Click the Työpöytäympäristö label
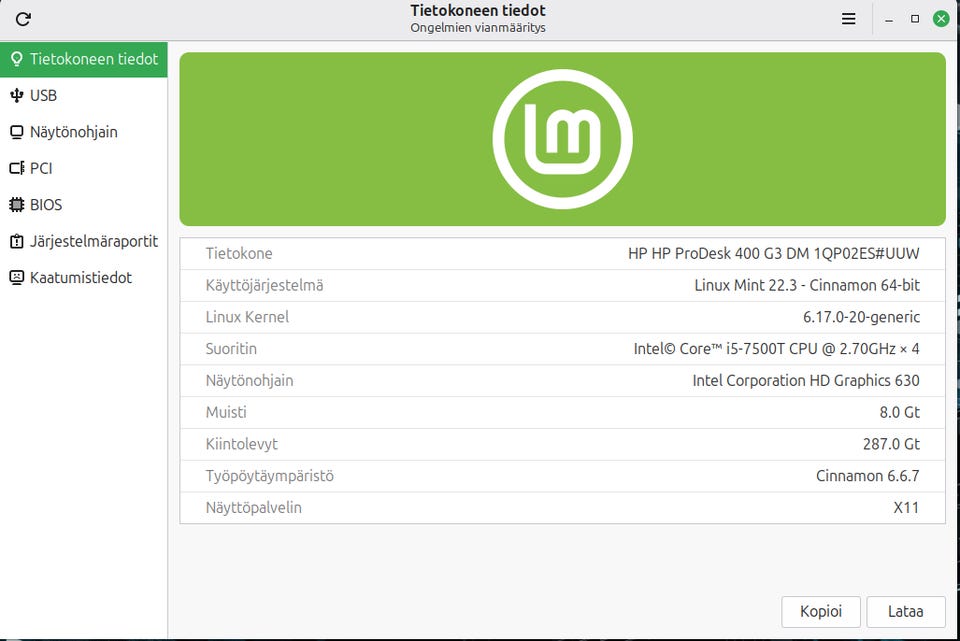 pyautogui.click(x=269, y=476)
